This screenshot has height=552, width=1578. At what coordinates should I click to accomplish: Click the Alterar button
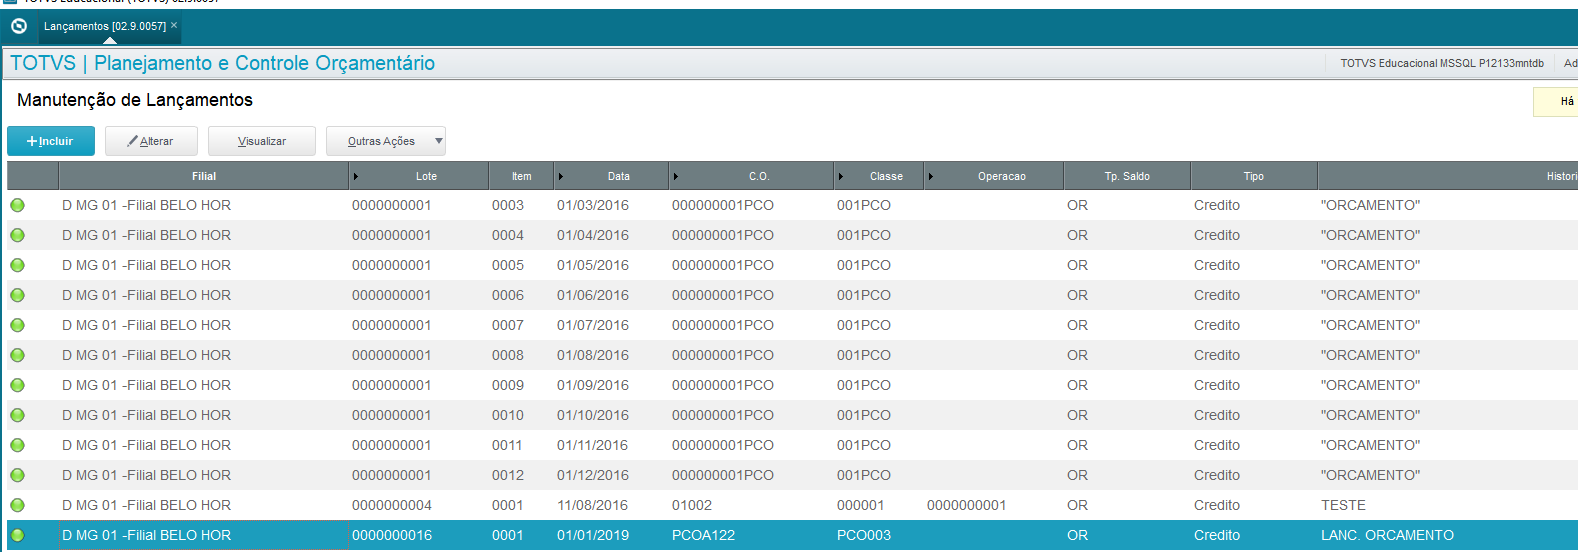point(151,141)
